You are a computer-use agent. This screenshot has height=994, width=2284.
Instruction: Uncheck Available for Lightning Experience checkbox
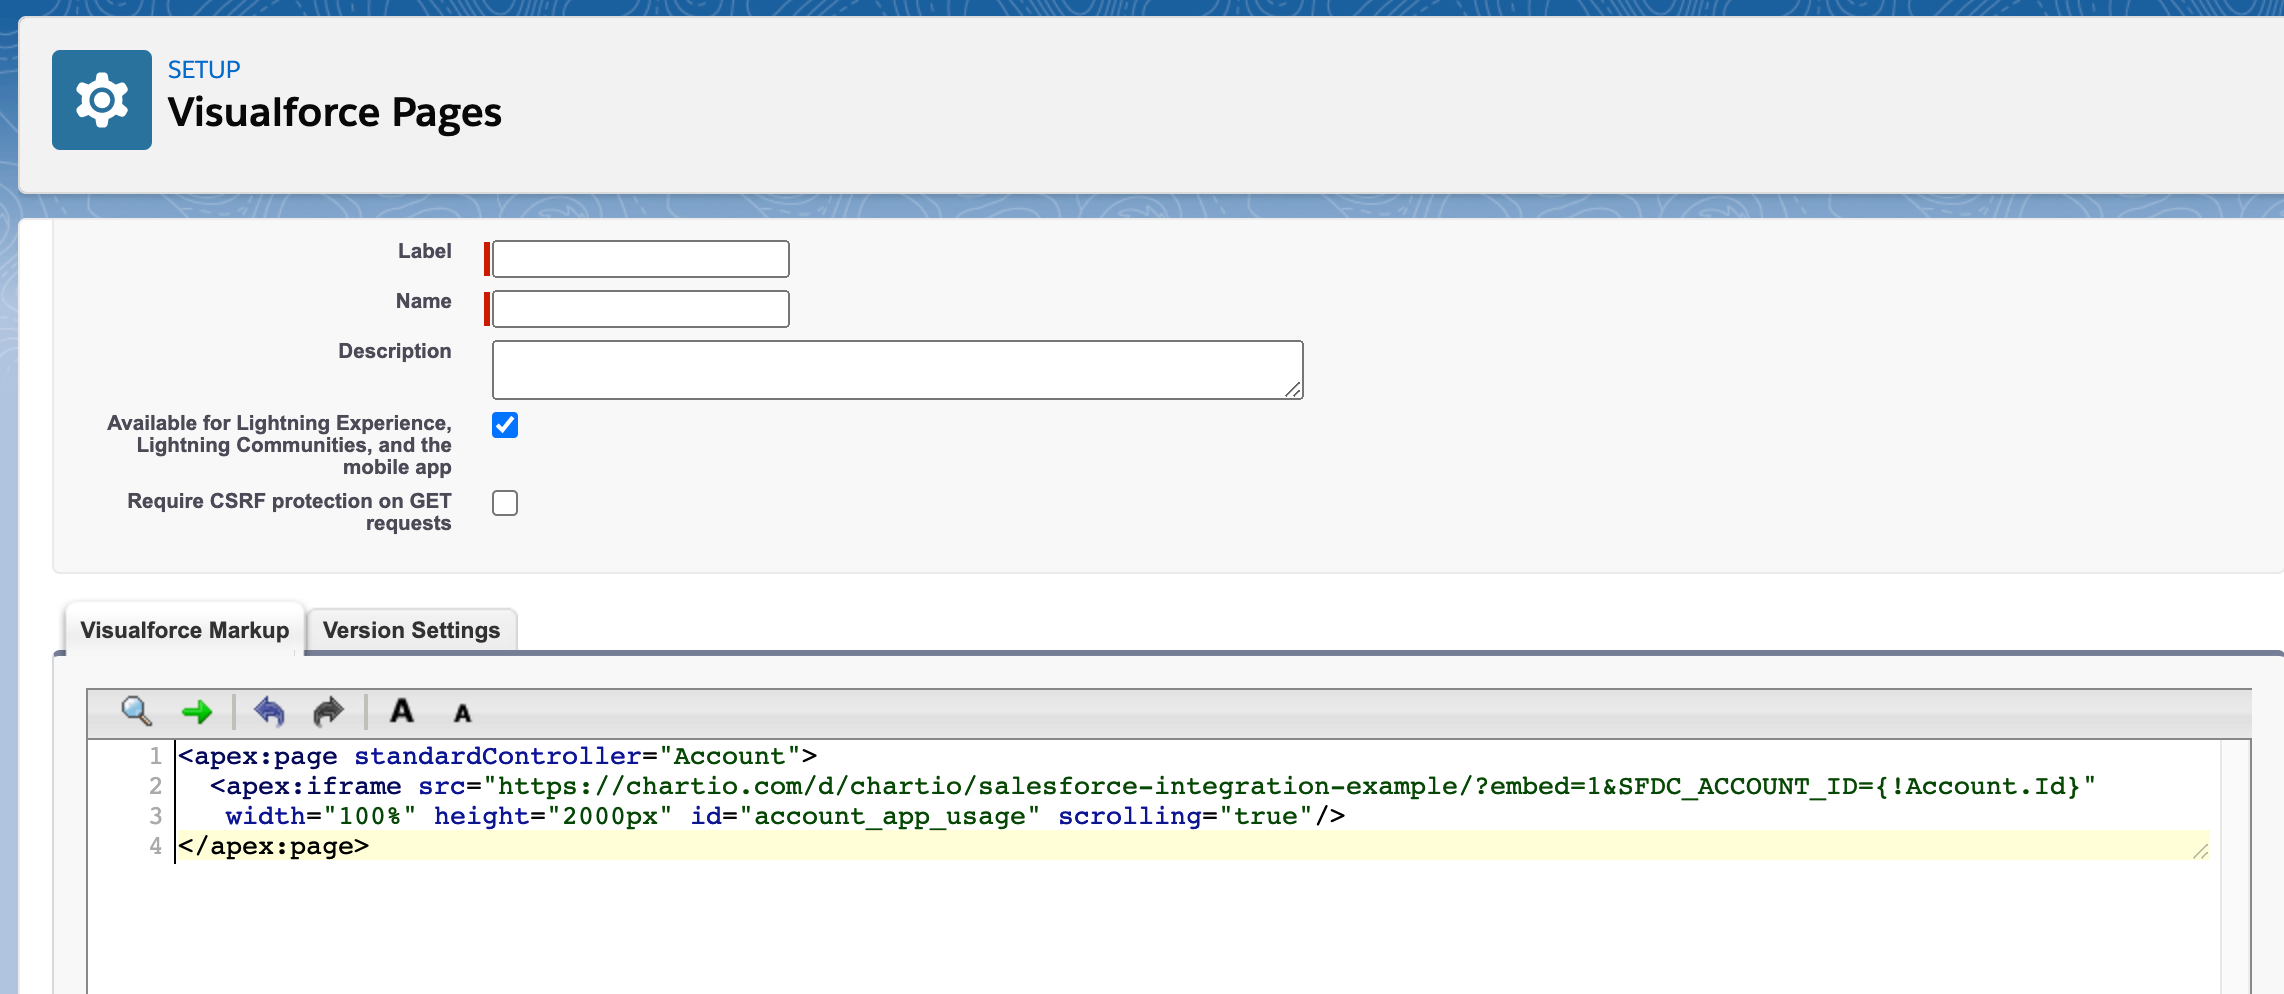[505, 425]
